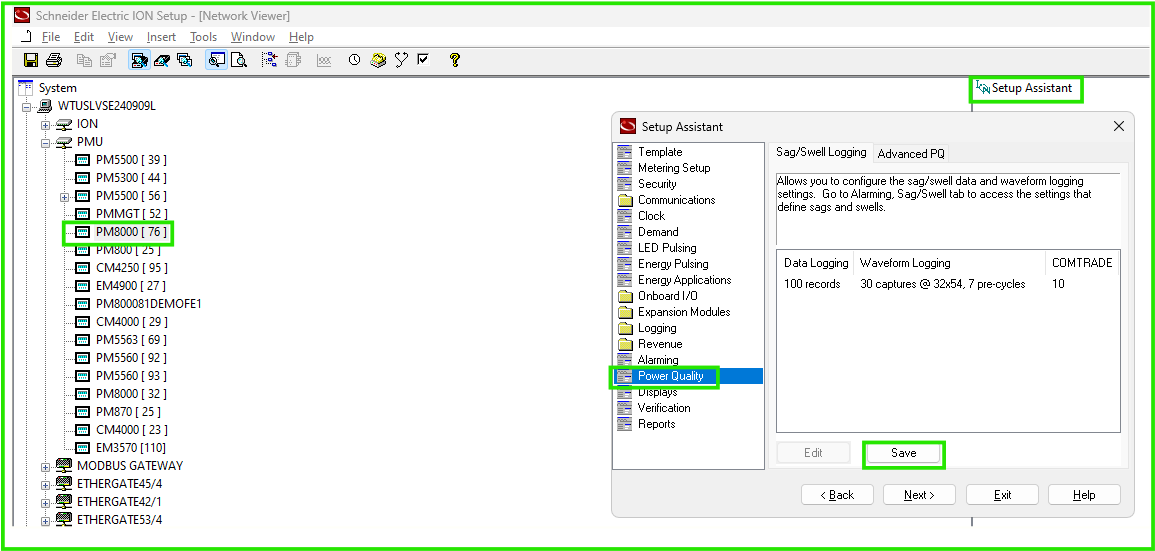Screen dimensions: 1155x551
Task: Click the page-with-magnifier toolbar icon
Action: (x=238, y=60)
